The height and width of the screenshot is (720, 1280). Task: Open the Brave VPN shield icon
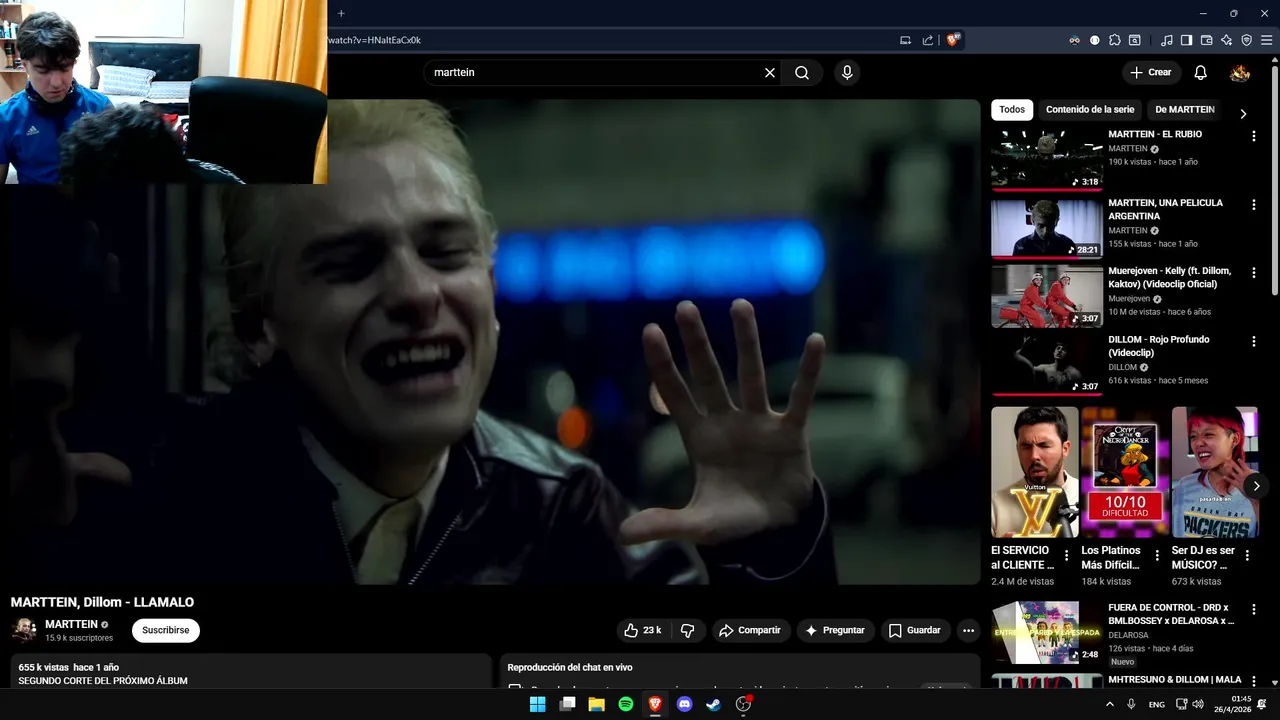pyautogui.click(x=1246, y=41)
